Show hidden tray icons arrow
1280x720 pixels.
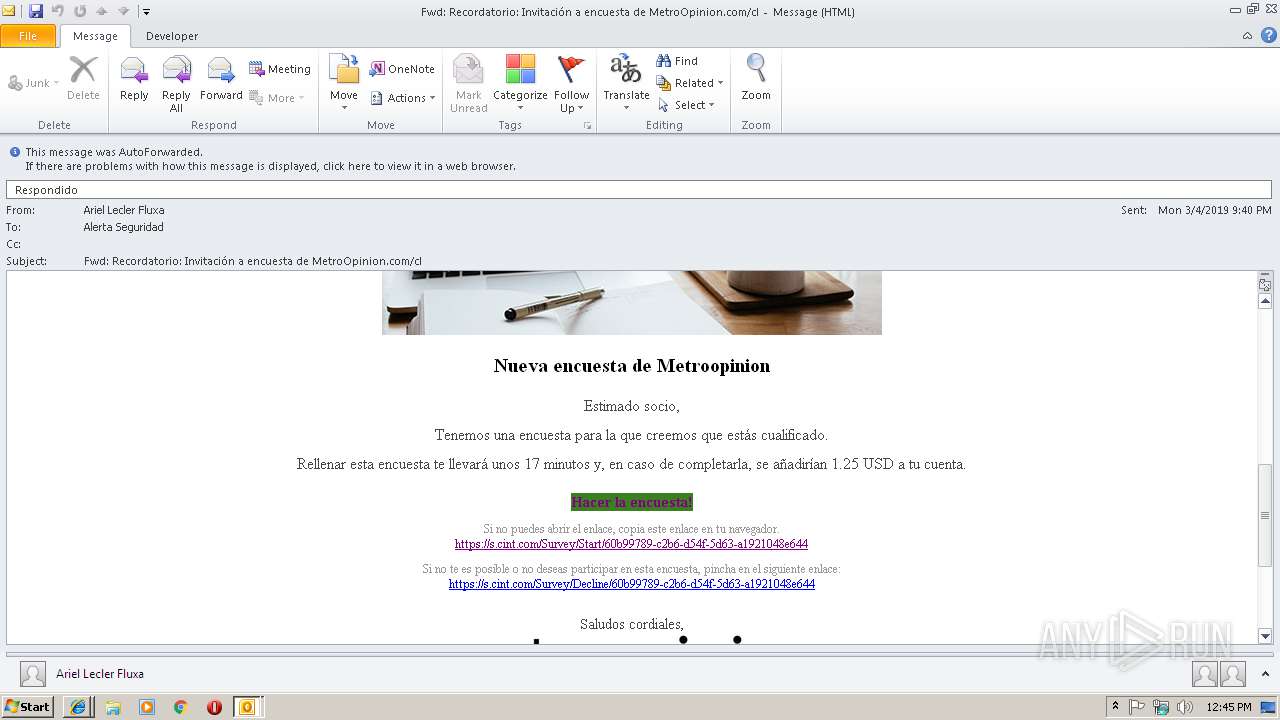pyautogui.click(x=1115, y=707)
